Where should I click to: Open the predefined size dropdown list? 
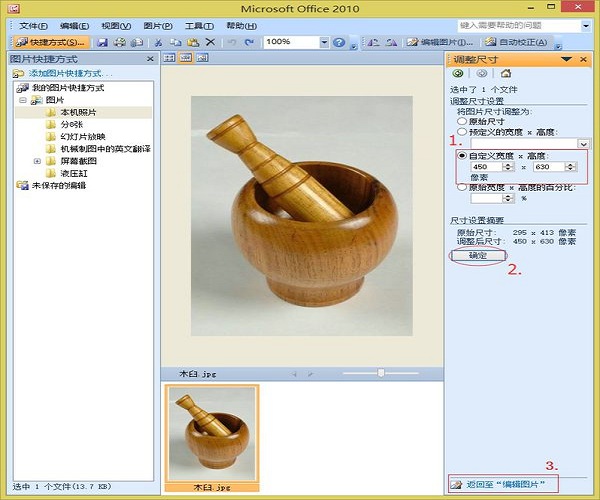click(x=584, y=144)
